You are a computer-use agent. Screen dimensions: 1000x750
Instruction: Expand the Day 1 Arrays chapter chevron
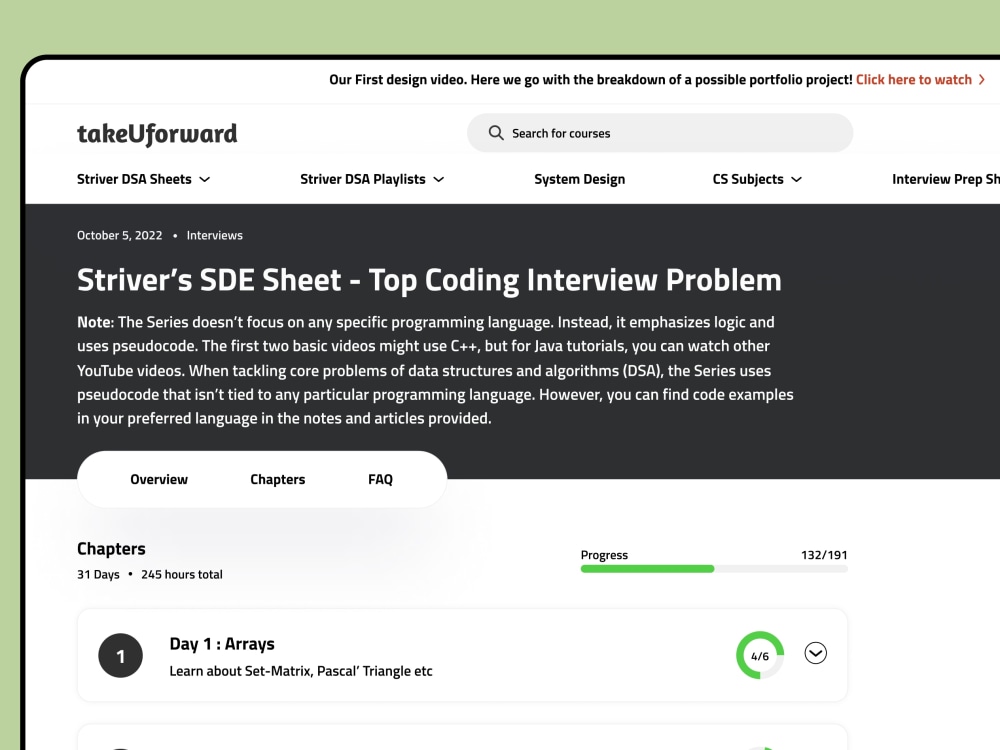coord(815,653)
